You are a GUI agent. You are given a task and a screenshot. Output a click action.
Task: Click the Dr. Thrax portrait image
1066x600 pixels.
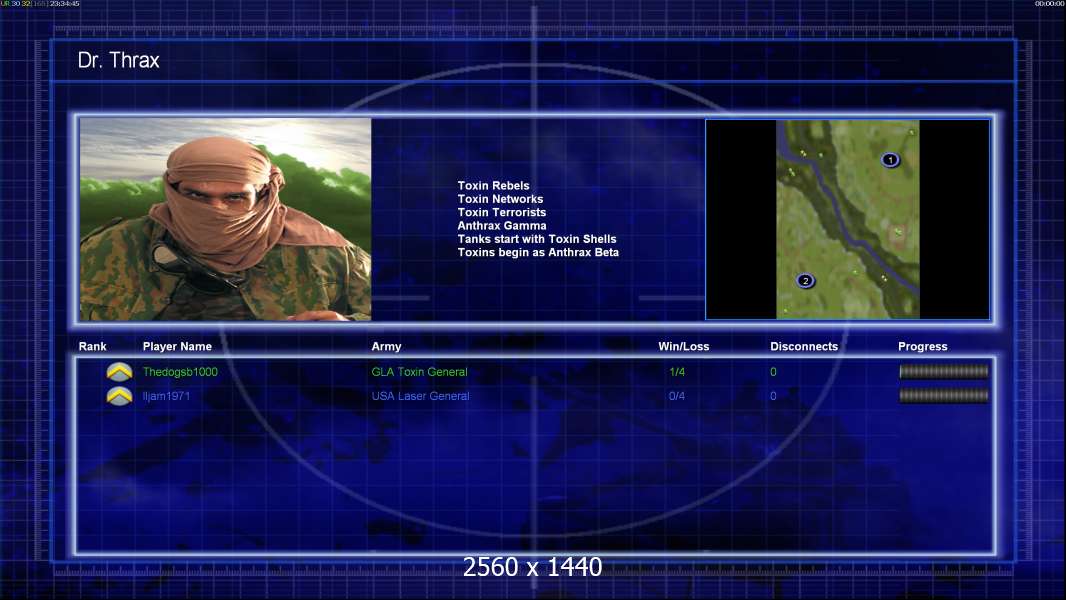coord(225,219)
